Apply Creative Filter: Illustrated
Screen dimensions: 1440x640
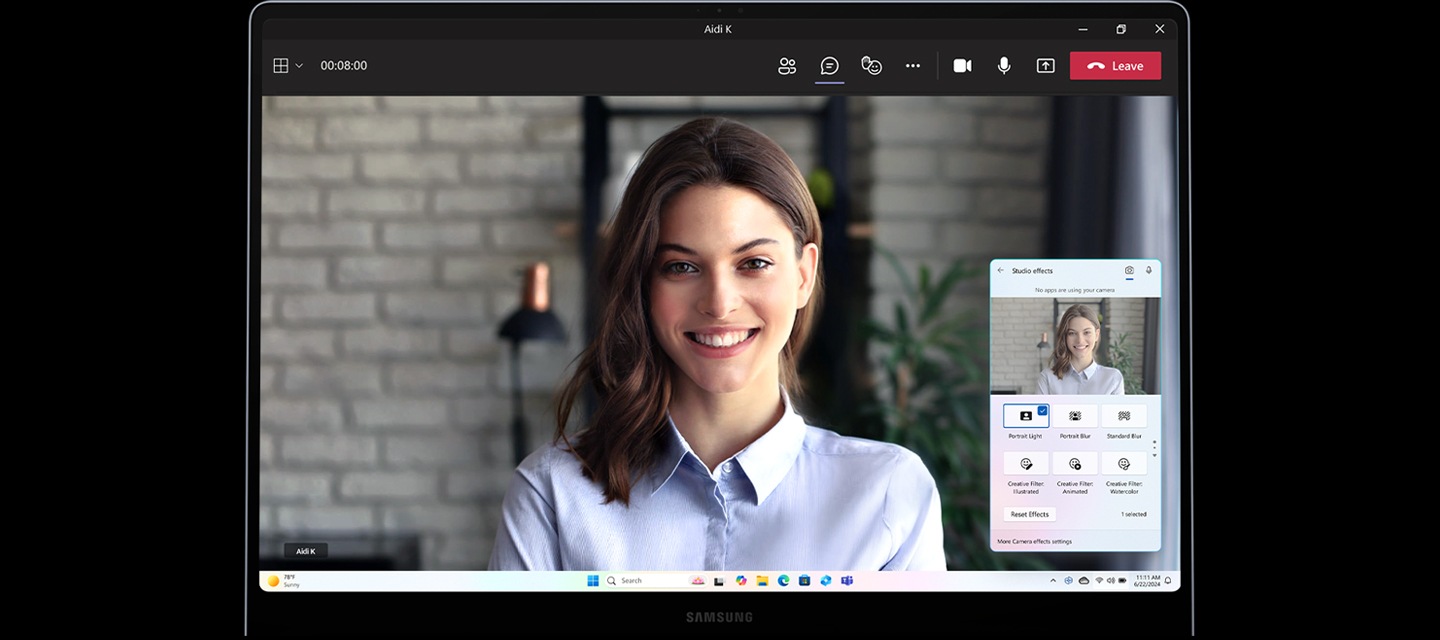[x=1026, y=464]
